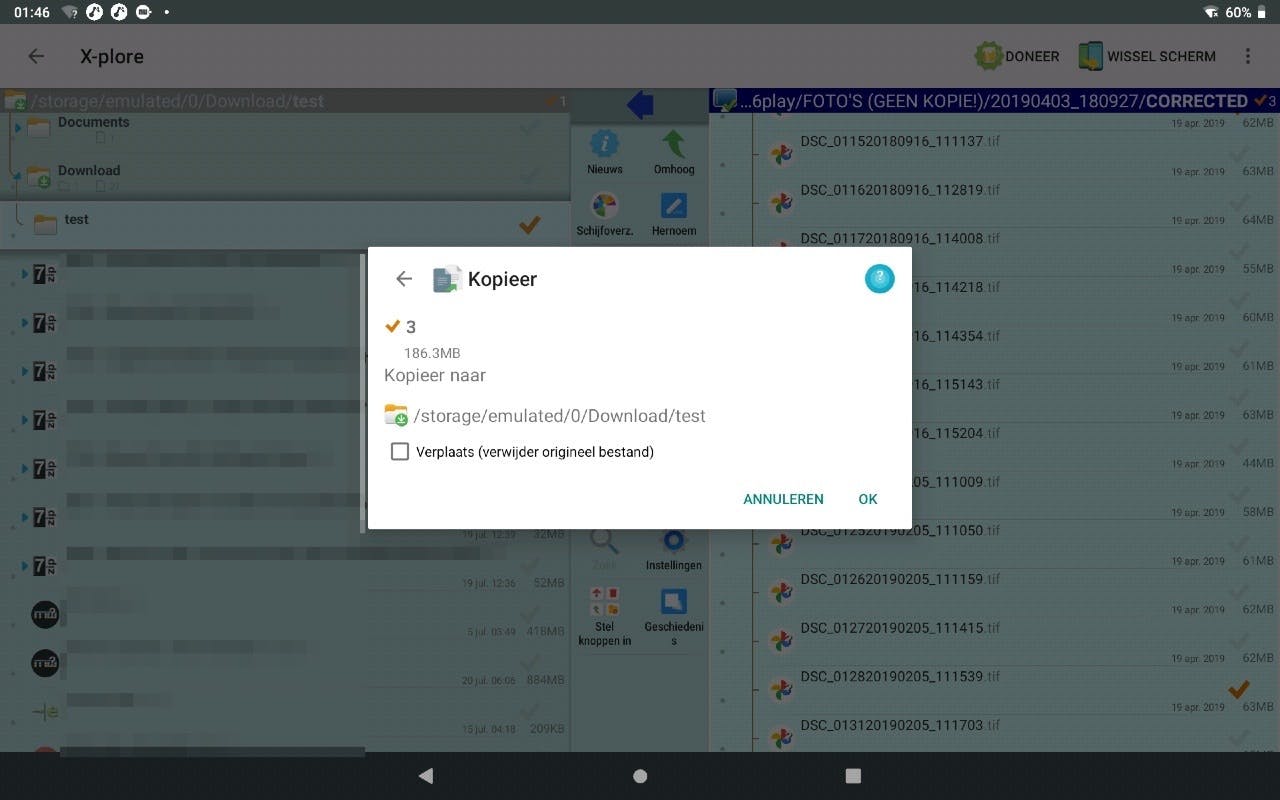Collapse the Download folder arrow
The height and width of the screenshot is (800, 1280).
pos(17,176)
